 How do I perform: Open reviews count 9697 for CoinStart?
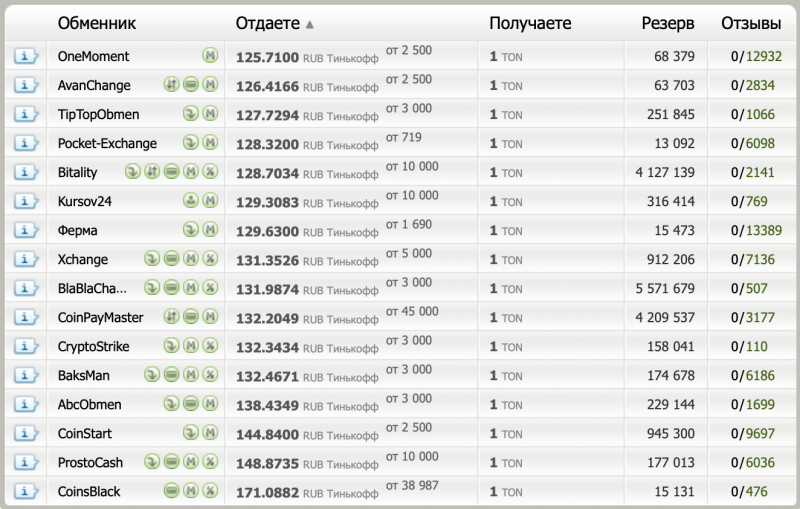pos(760,434)
